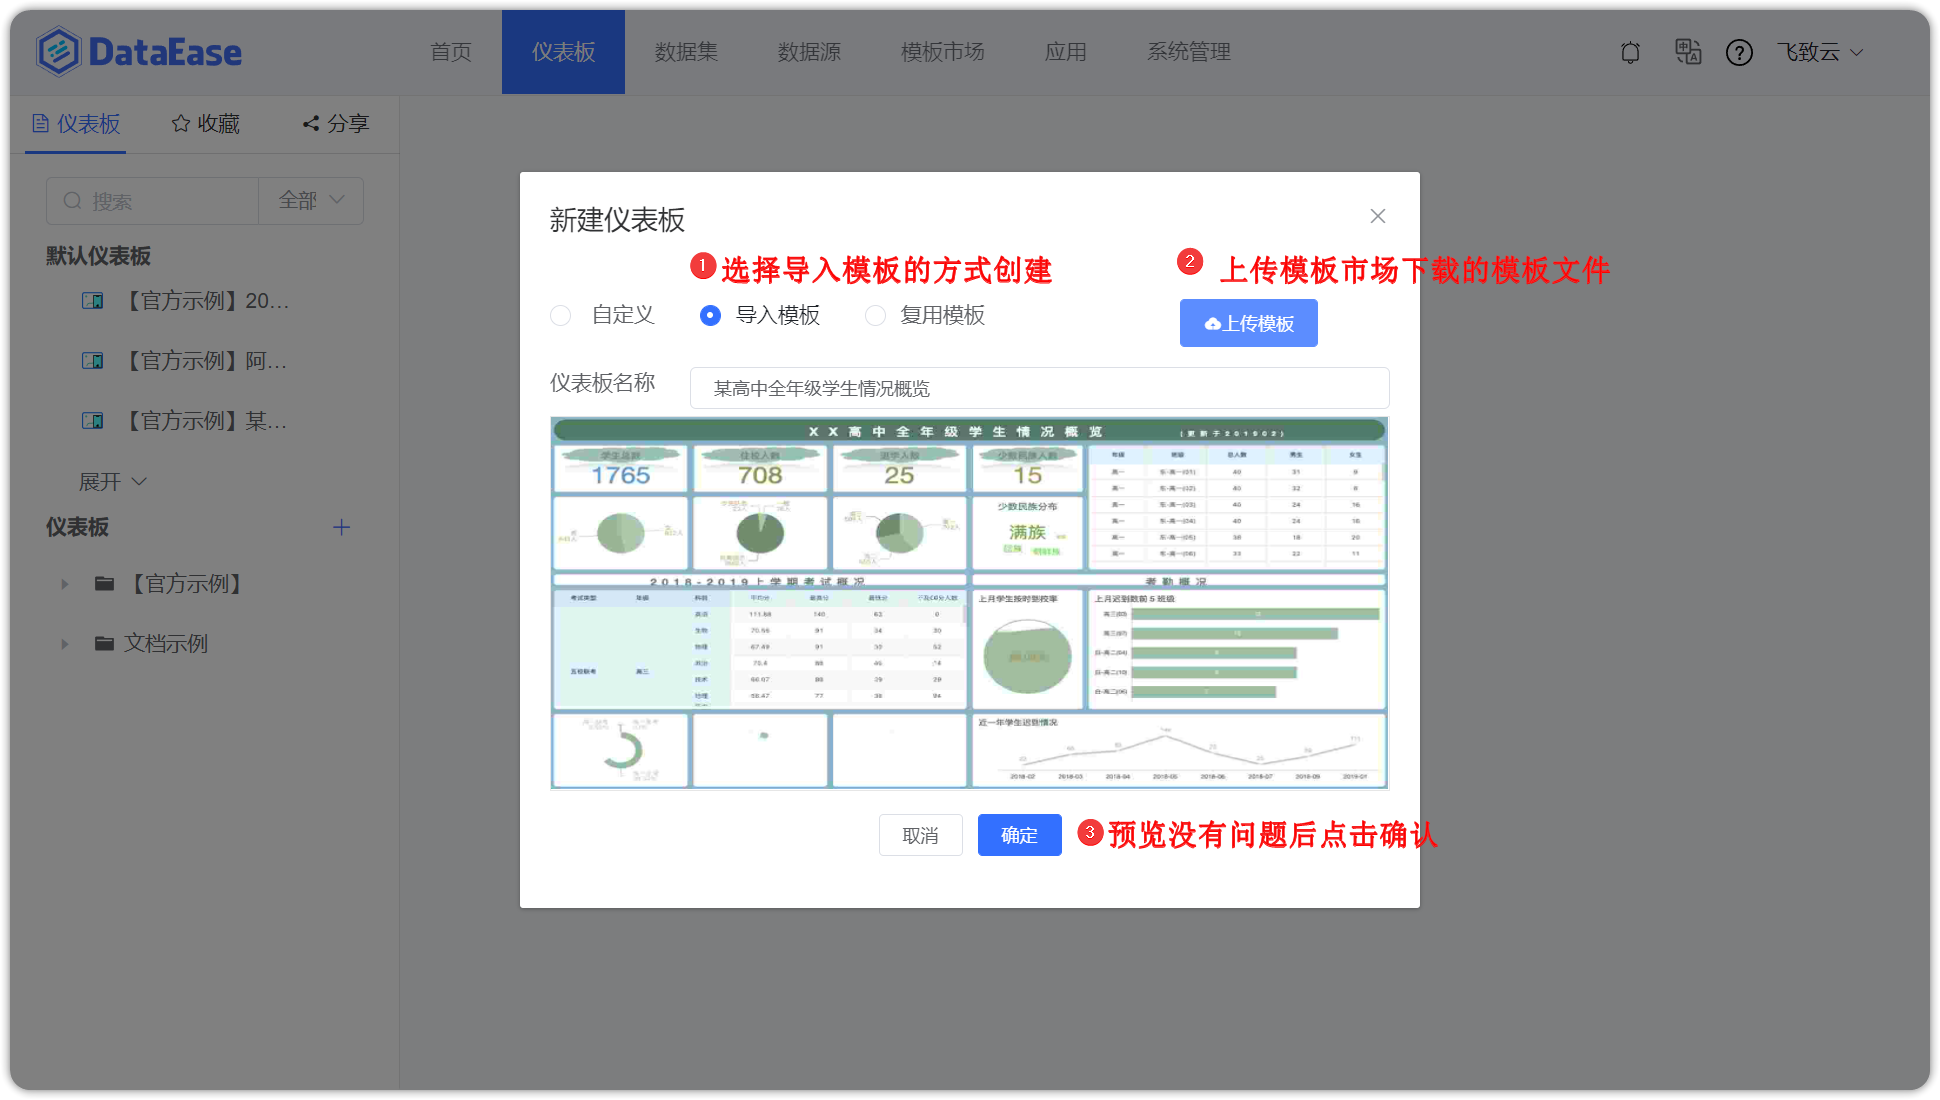Open the notification bell icon
Viewport: 1940px width, 1100px height.
tap(1629, 52)
